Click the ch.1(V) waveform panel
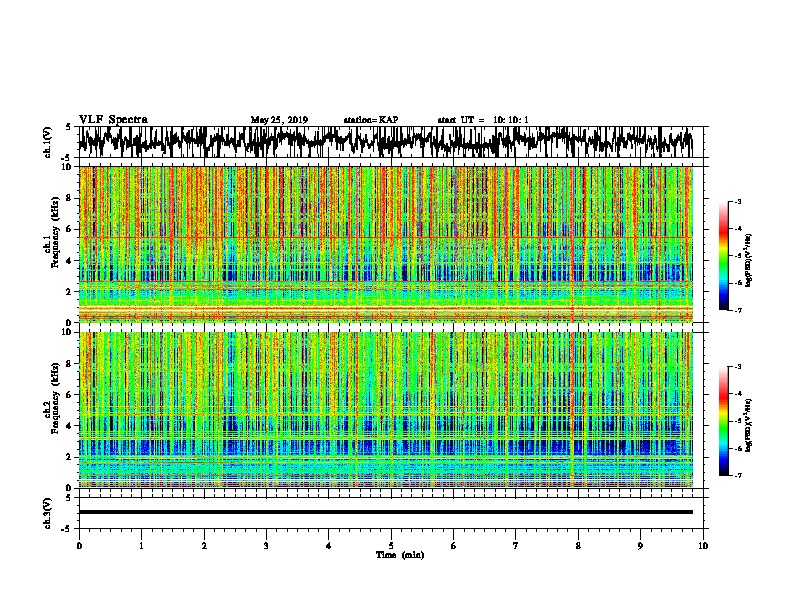Image resolution: width=792 pixels, height=612 pixels. [x=391, y=142]
